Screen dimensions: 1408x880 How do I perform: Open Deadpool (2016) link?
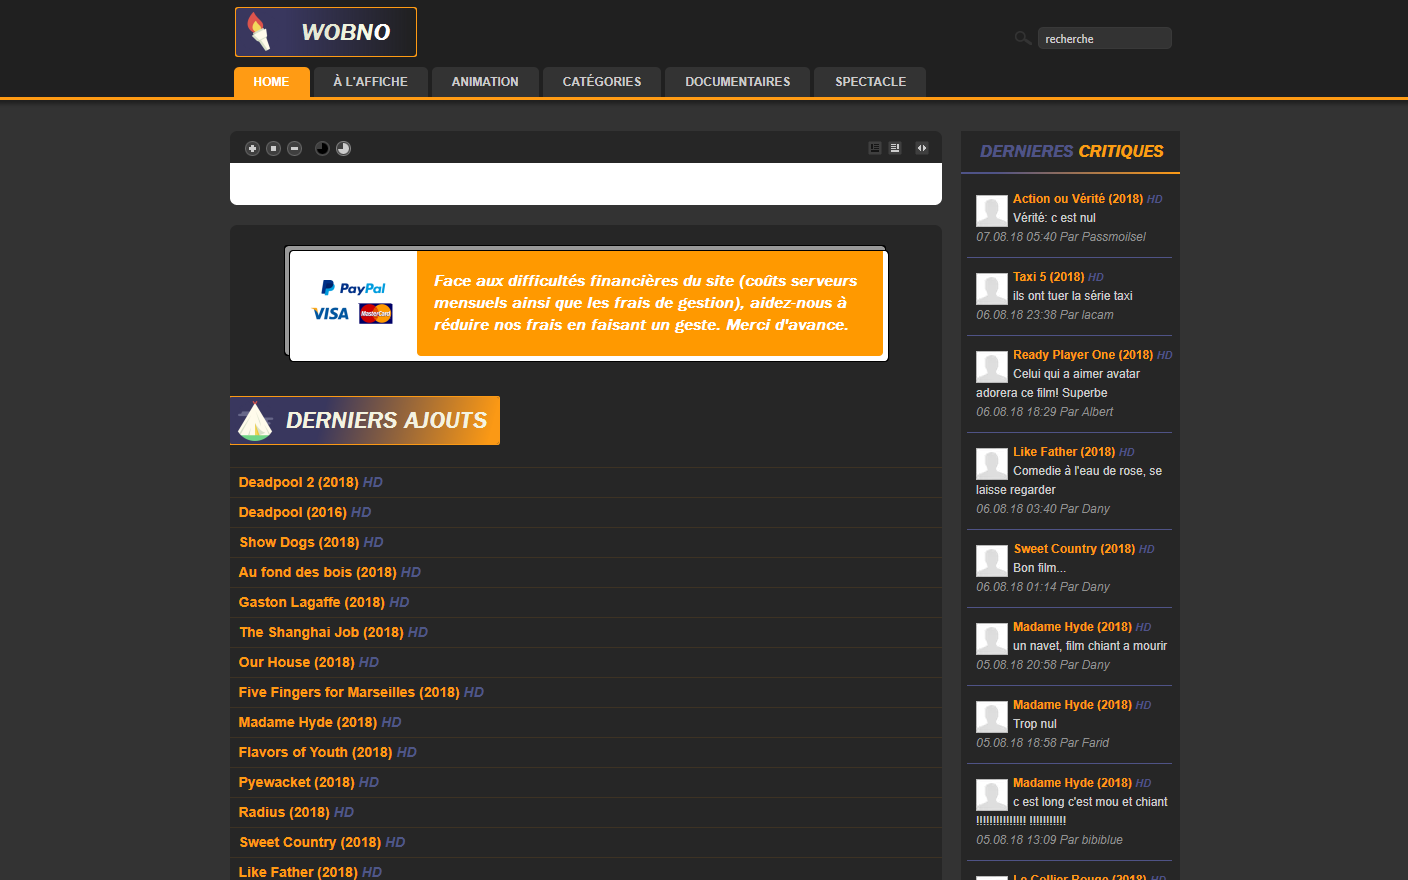tap(293, 512)
